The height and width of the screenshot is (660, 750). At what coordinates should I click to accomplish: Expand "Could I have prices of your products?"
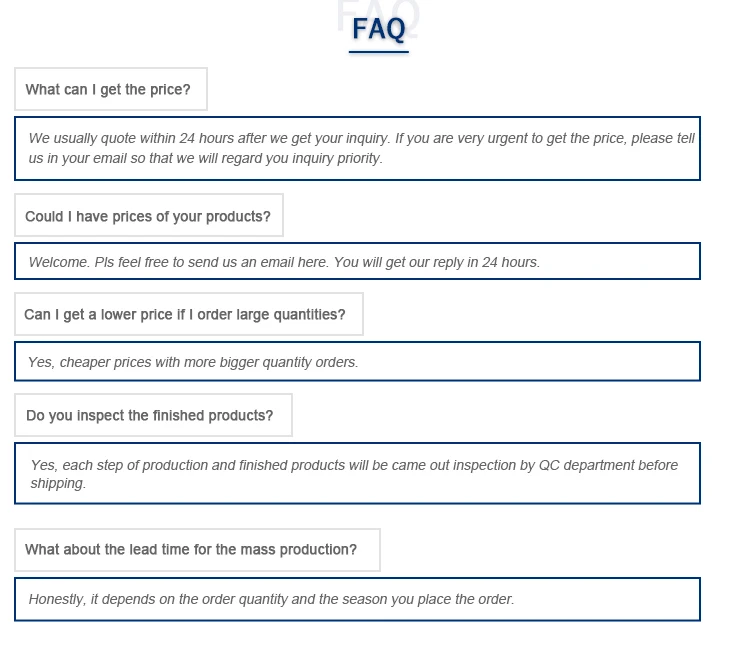[x=148, y=216]
